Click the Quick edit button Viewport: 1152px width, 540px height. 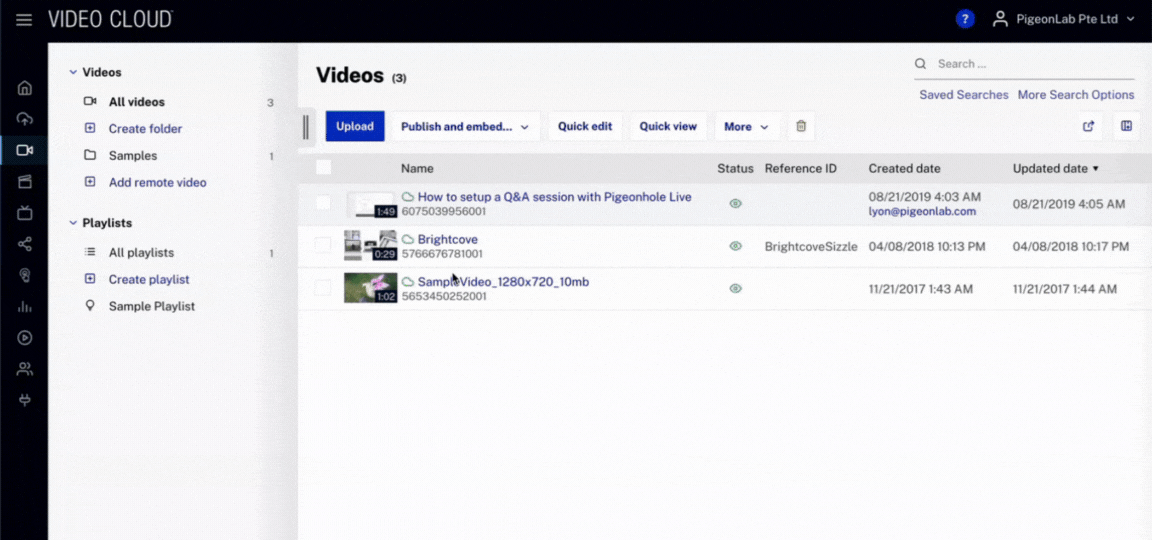(585, 126)
